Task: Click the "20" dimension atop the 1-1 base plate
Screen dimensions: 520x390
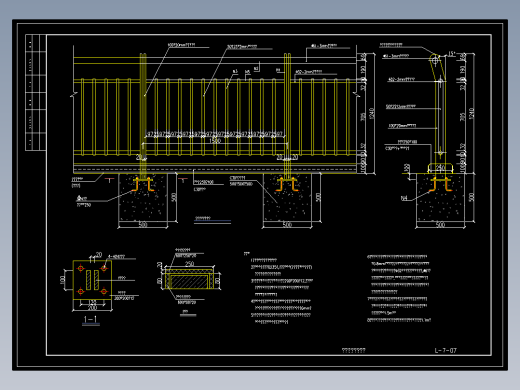Action: pos(99,255)
